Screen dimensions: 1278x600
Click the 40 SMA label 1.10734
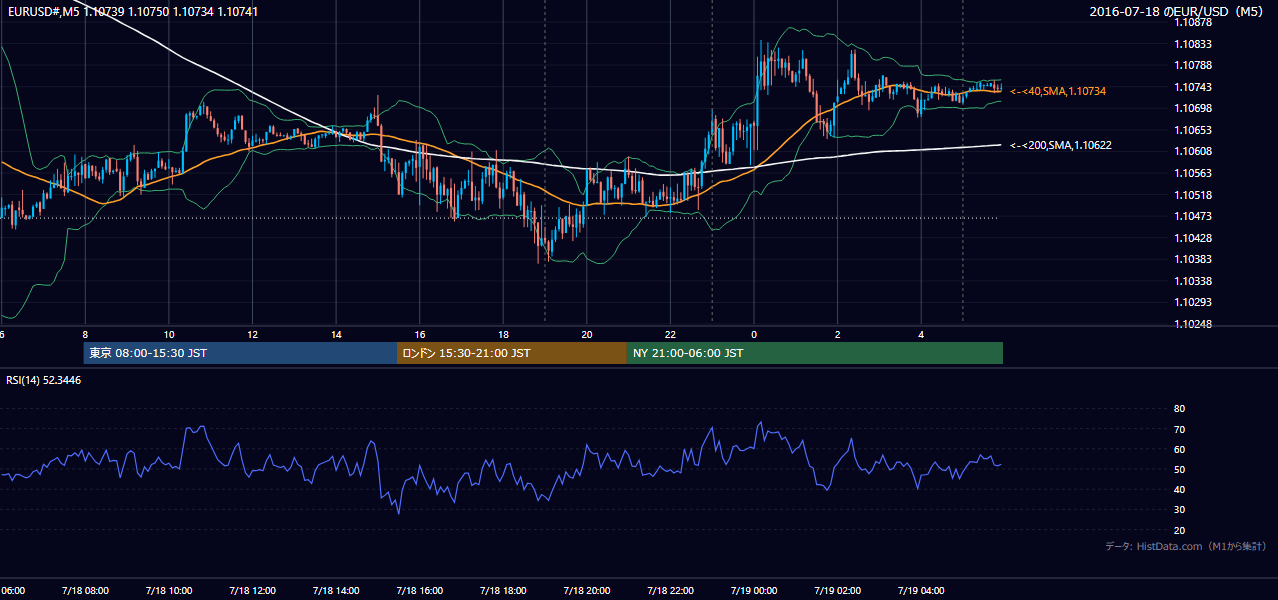pyautogui.click(x=1058, y=91)
